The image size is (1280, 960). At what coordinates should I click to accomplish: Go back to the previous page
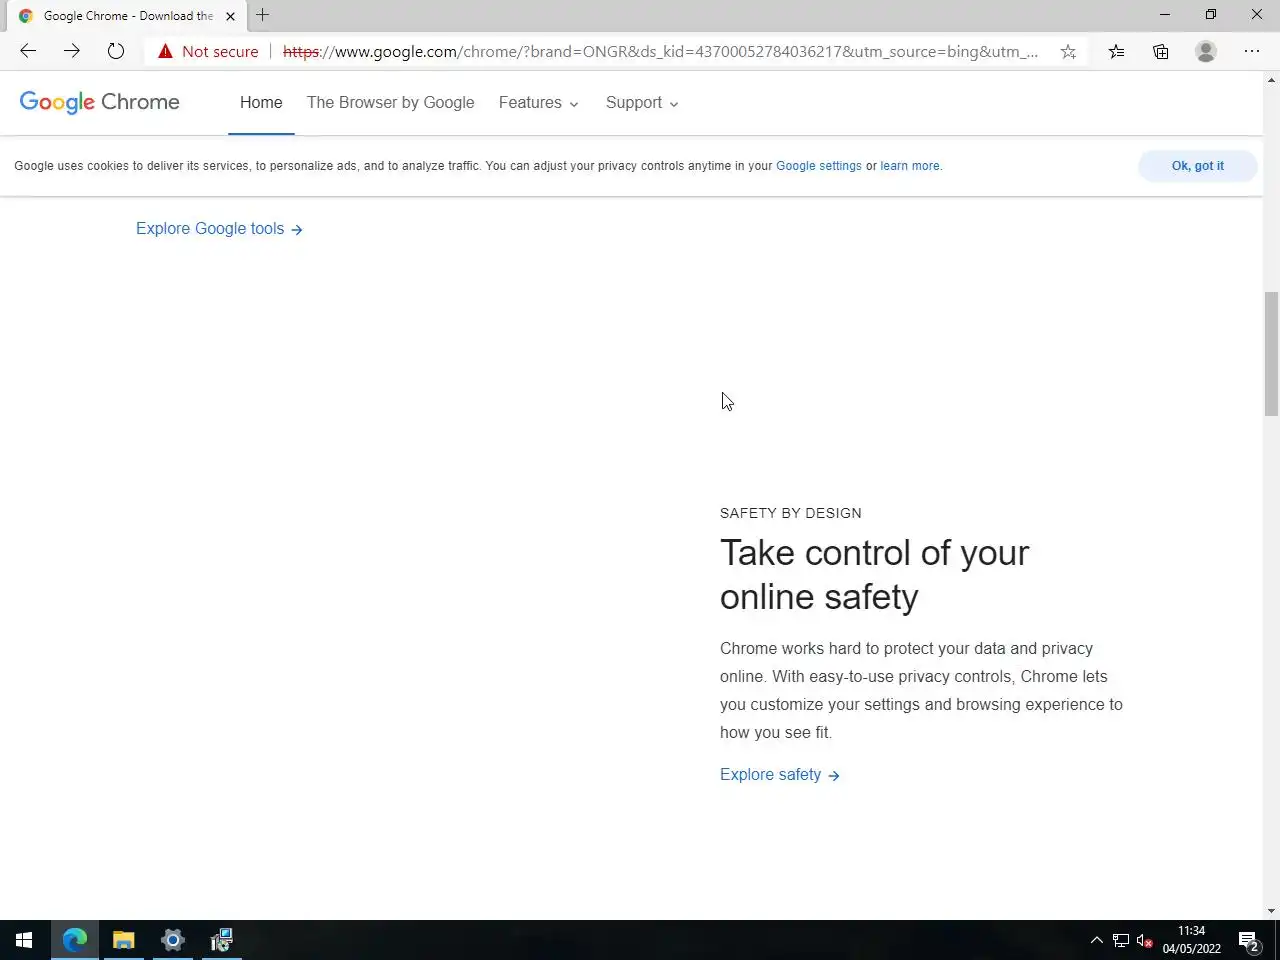28,51
